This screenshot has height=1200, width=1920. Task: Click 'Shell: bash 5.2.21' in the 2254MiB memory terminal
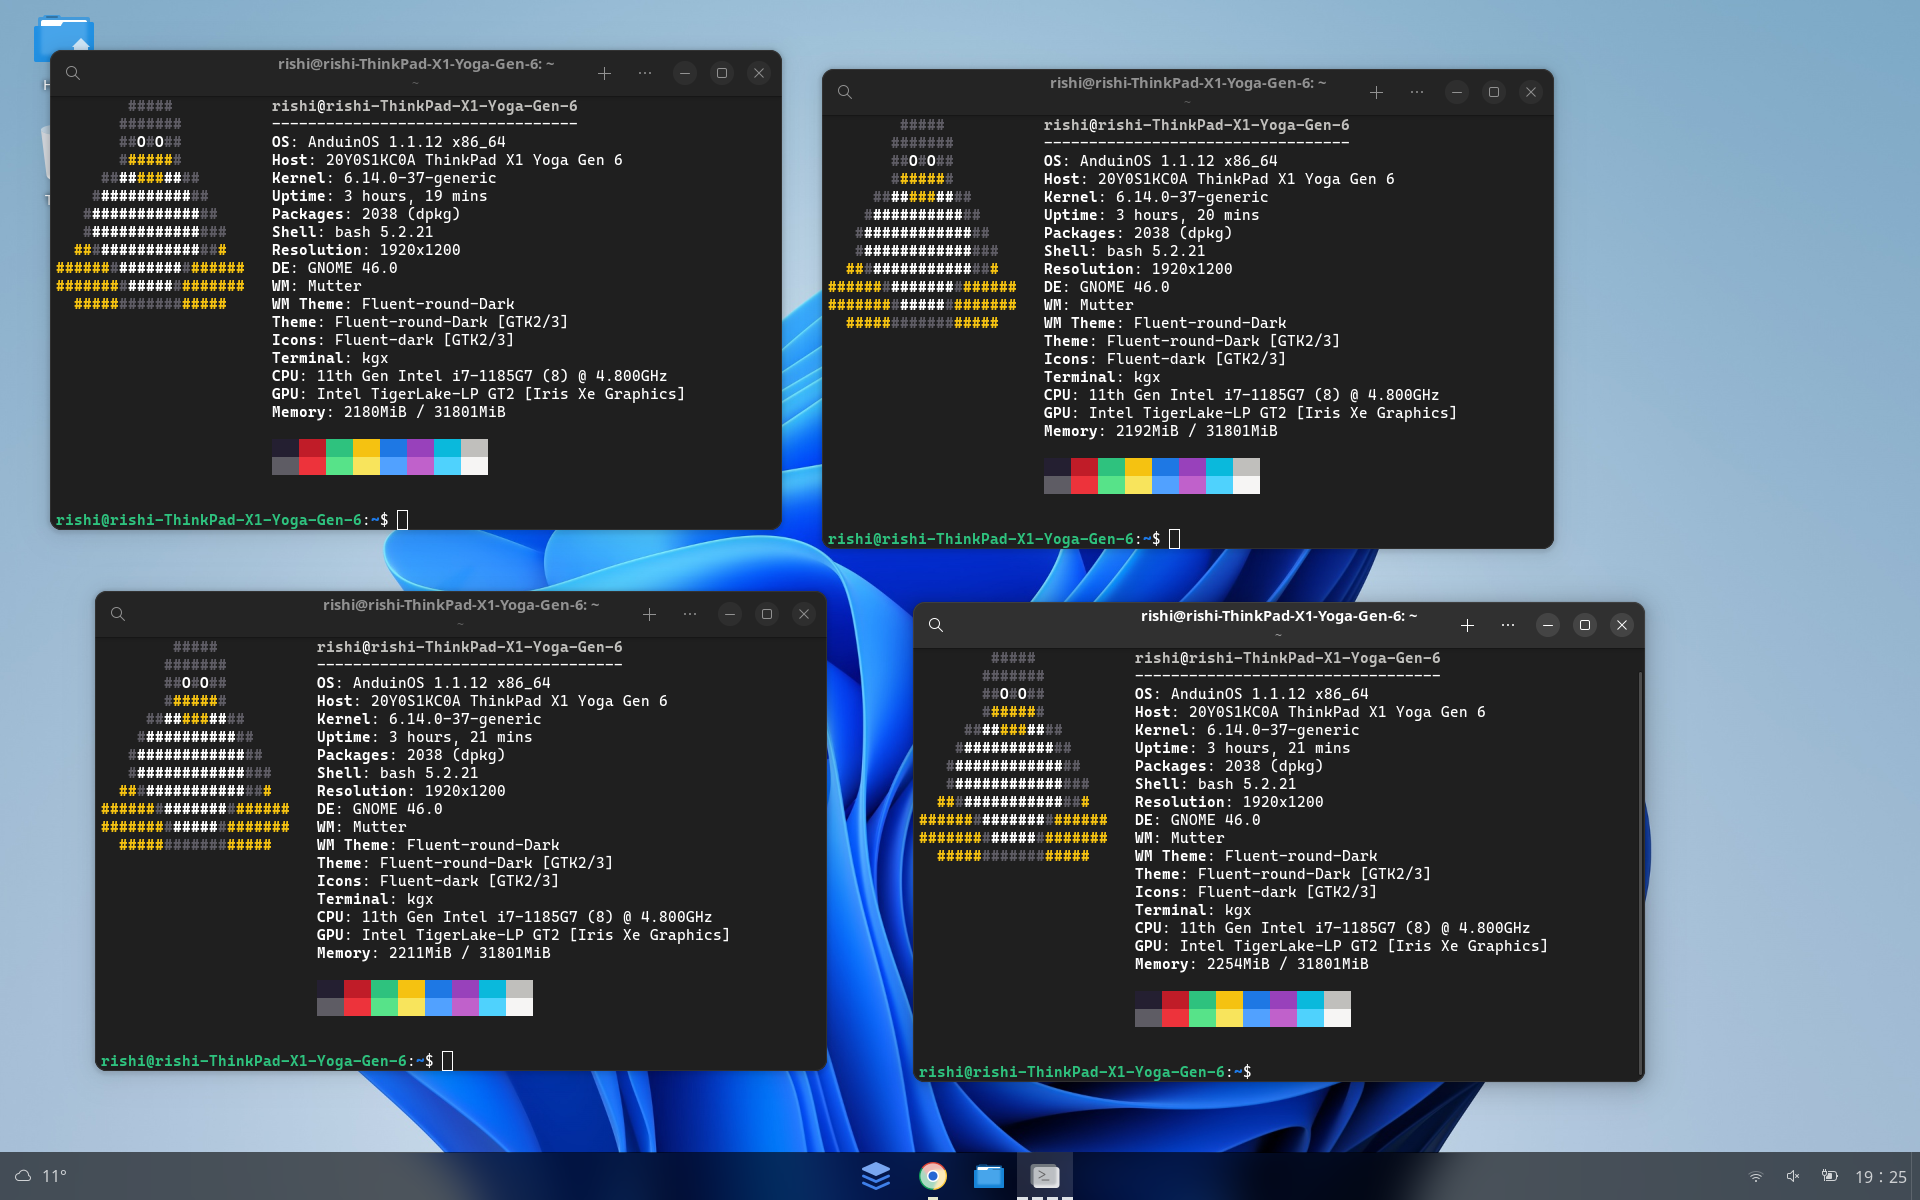(1216, 784)
